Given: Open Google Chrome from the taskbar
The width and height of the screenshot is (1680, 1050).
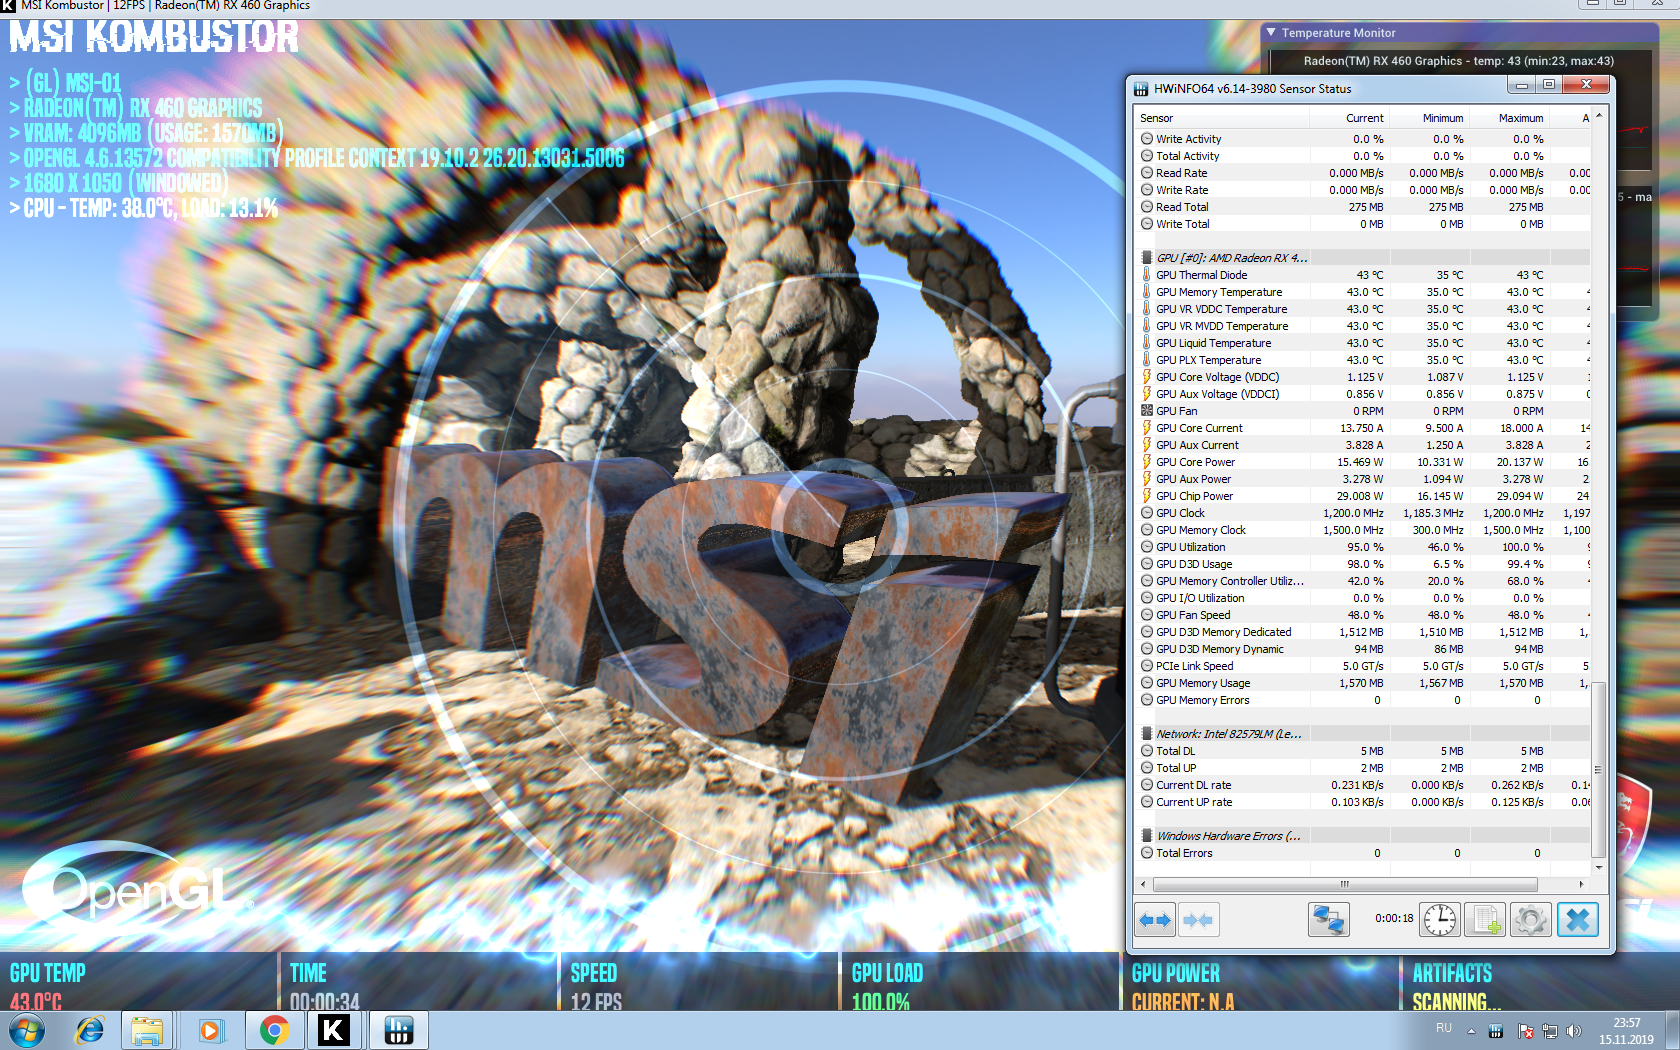Looking at the screenshot, I should 274,1030.
